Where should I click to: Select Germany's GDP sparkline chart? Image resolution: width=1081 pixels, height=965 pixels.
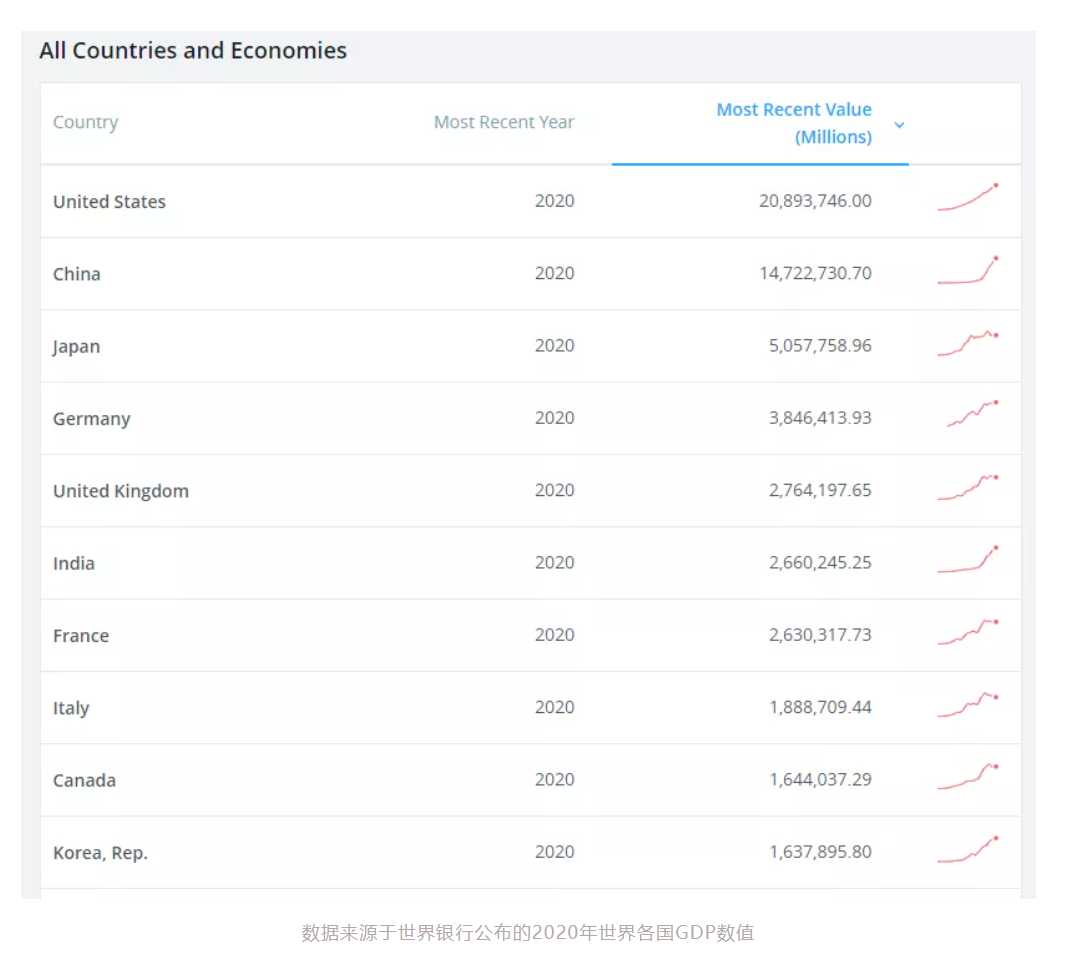pos(972,414)
